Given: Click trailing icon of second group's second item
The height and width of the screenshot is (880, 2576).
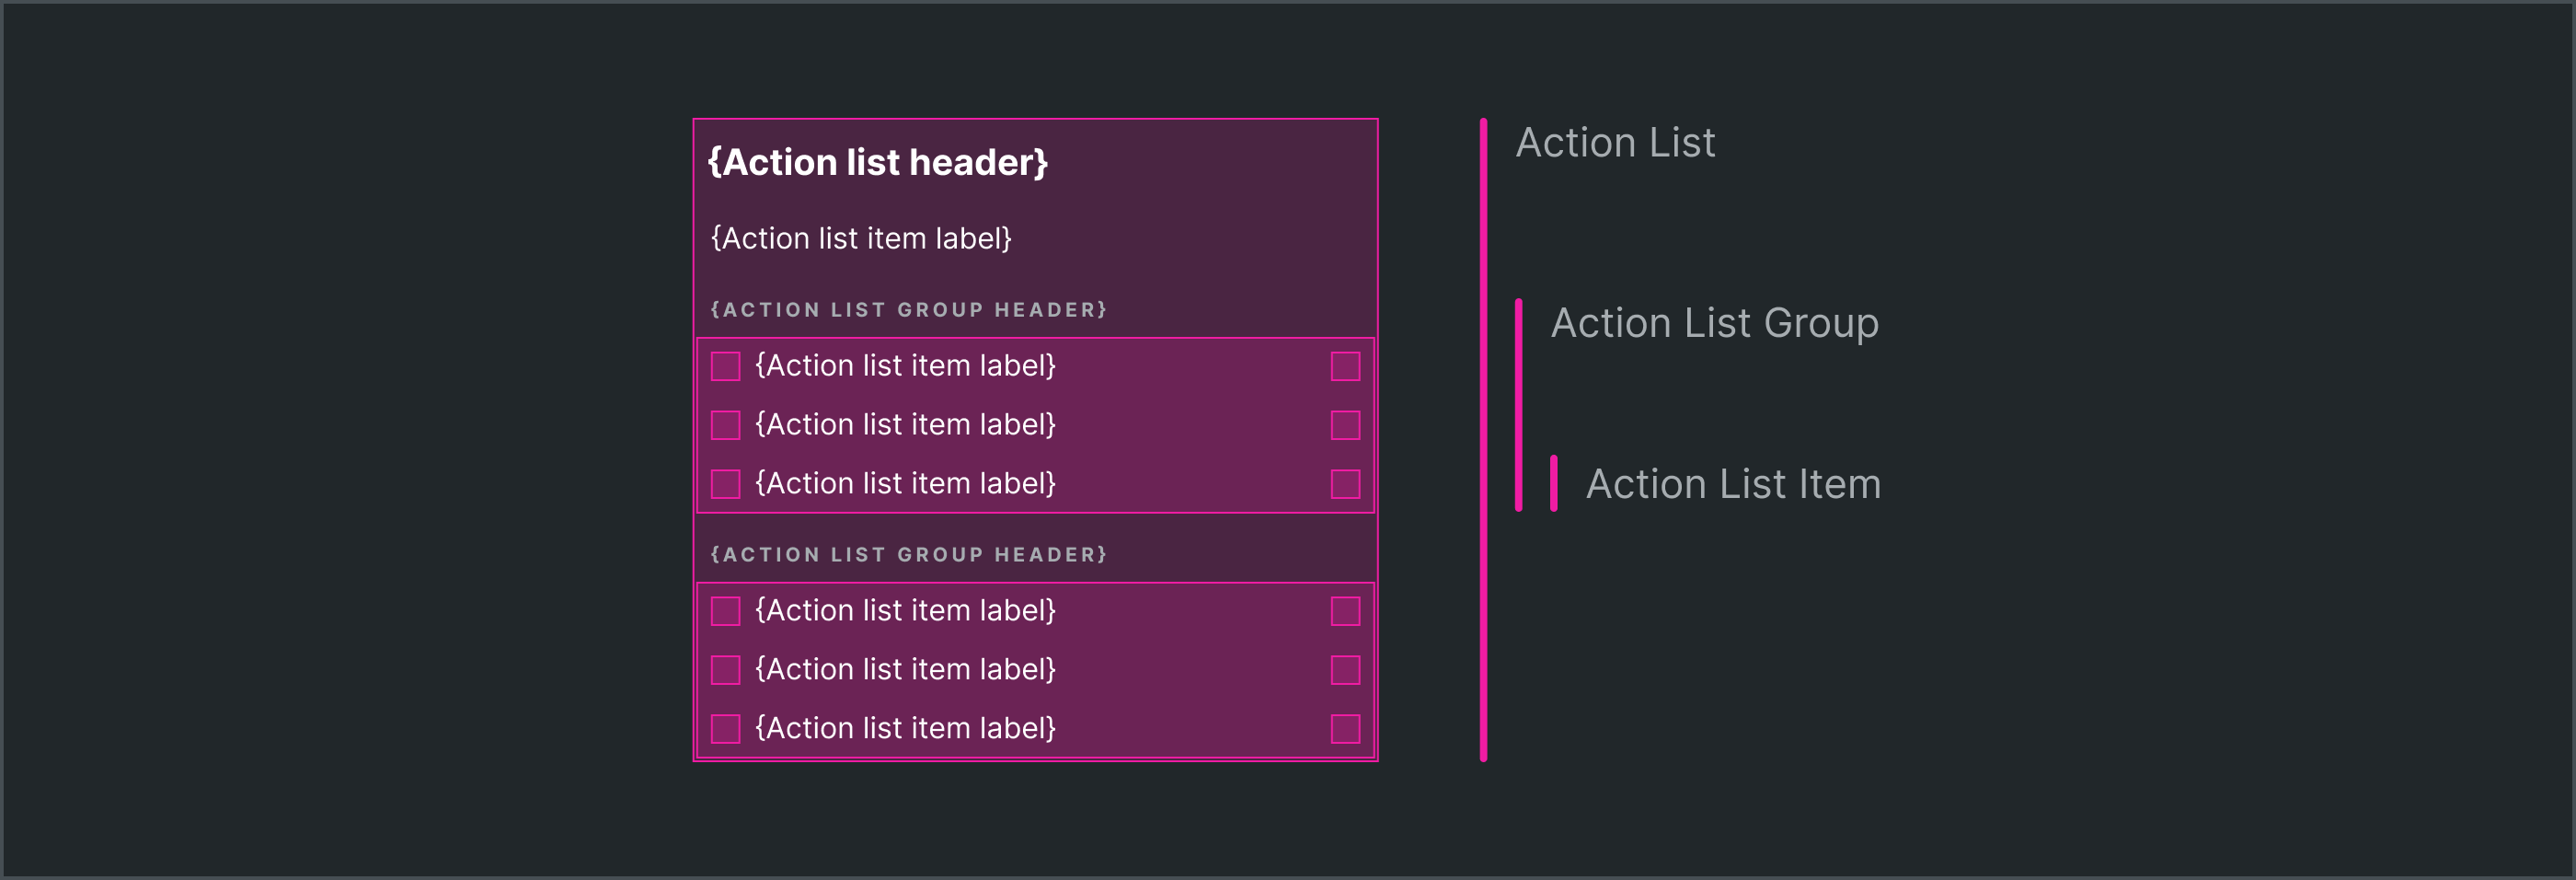Looking at the screenshot, I should click(1345, 670).
